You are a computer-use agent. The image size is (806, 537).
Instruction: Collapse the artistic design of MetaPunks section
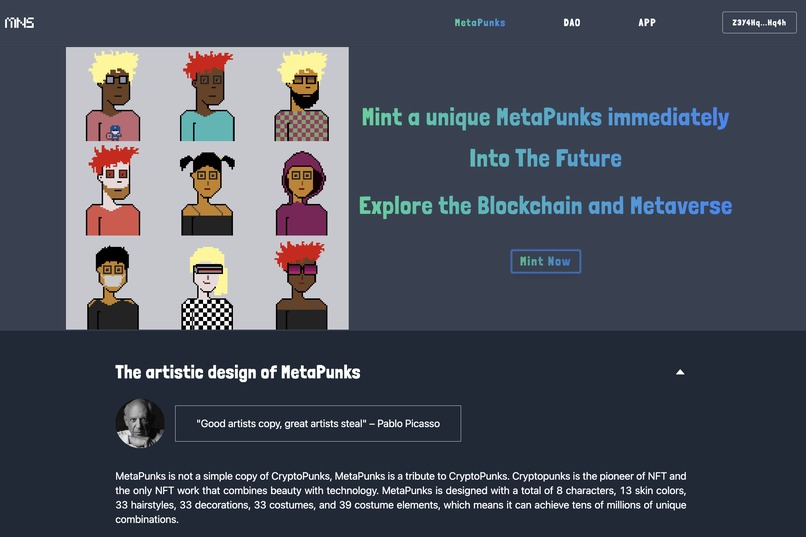point(680,372)
